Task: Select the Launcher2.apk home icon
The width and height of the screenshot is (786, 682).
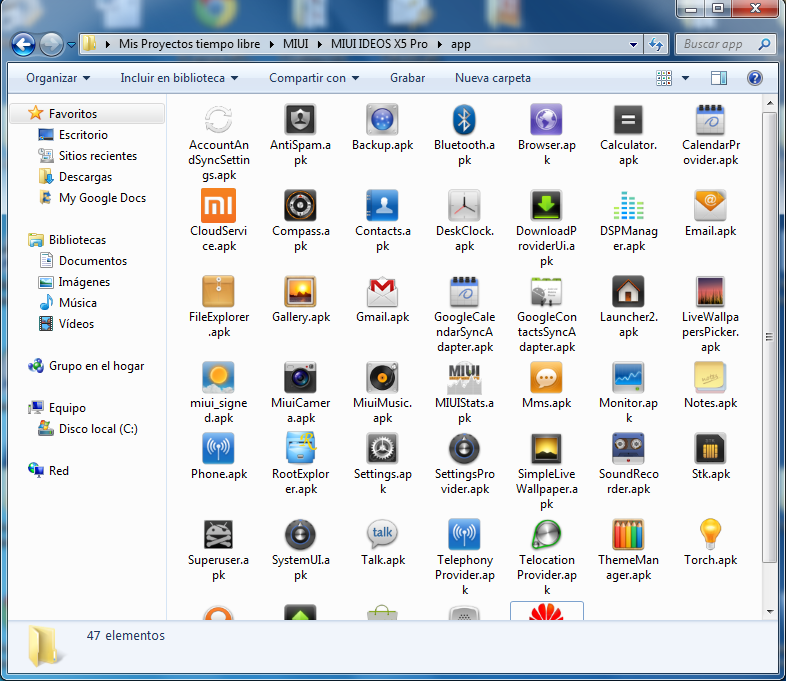Action: [628, 291]
